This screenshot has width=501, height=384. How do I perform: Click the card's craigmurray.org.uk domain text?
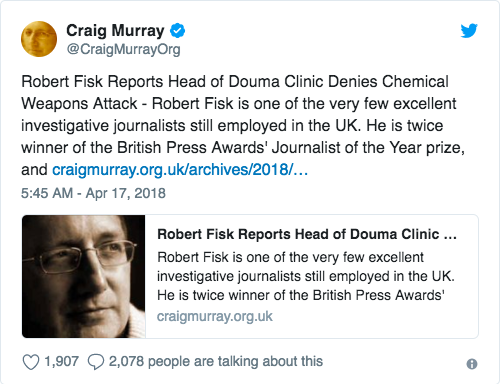215,316
